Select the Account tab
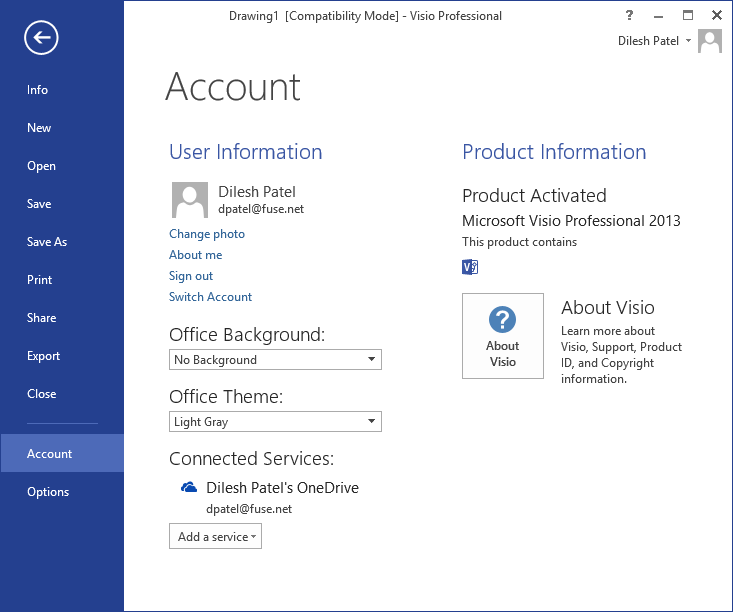 62,453
